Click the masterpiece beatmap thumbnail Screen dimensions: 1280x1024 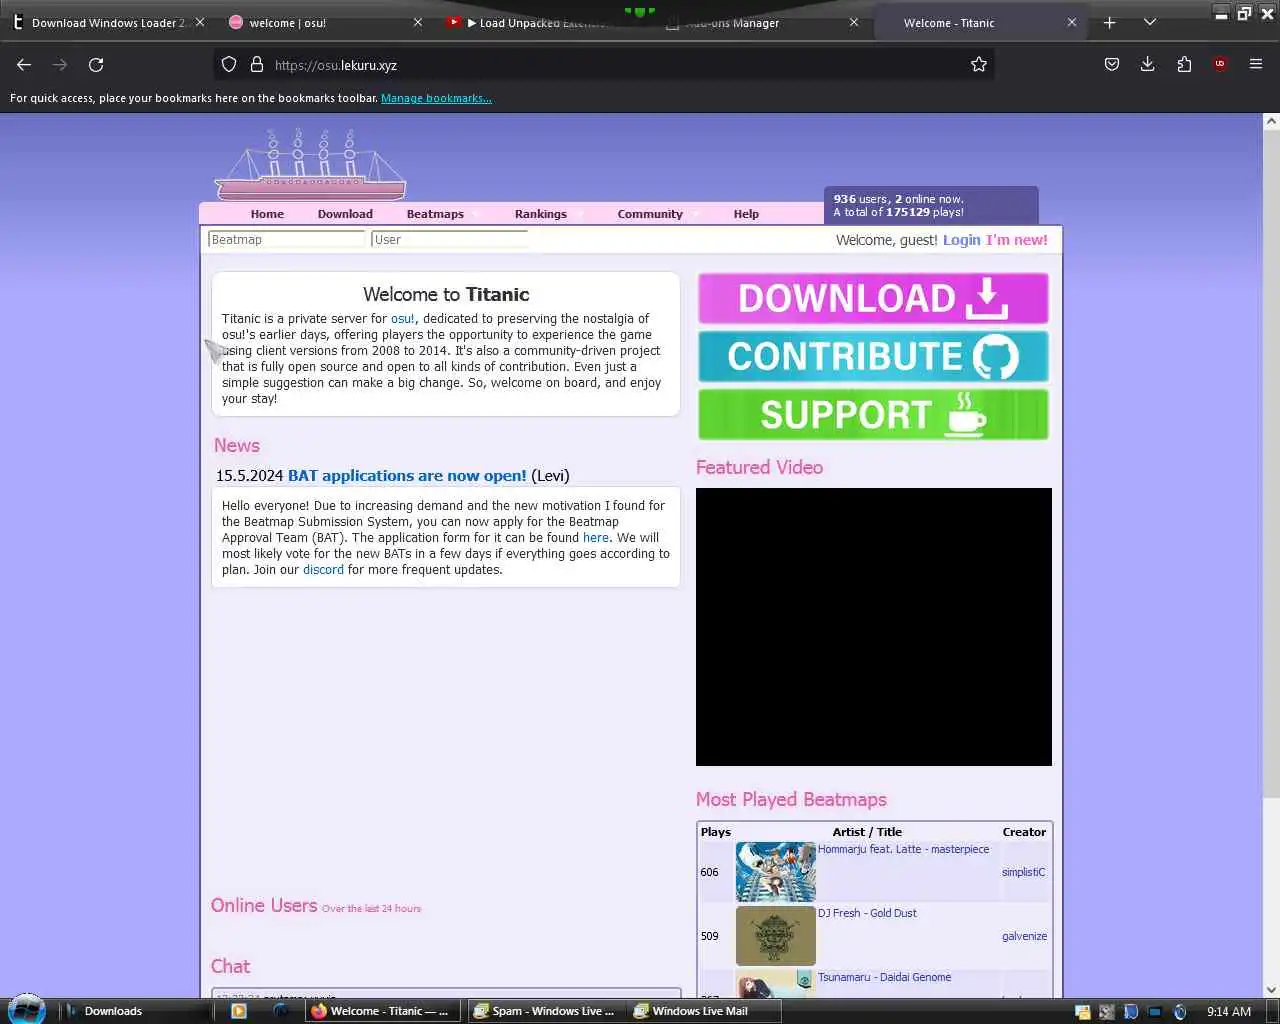pyautogui.click(x=775, y=872)
